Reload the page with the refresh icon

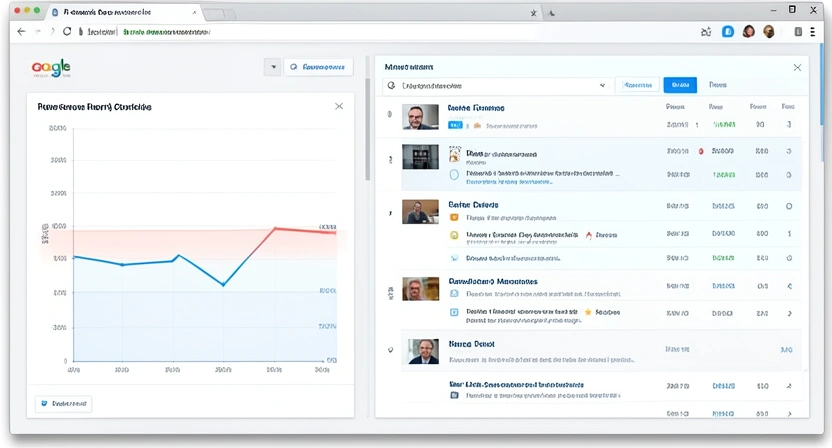[x=67, y=31]
